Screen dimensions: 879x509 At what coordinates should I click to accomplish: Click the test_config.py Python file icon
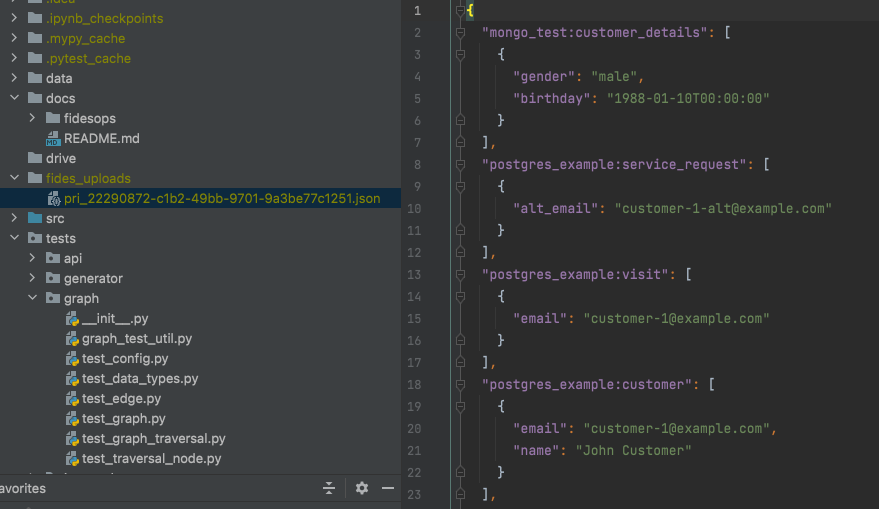pyautogui.click(x=72, y=358)
